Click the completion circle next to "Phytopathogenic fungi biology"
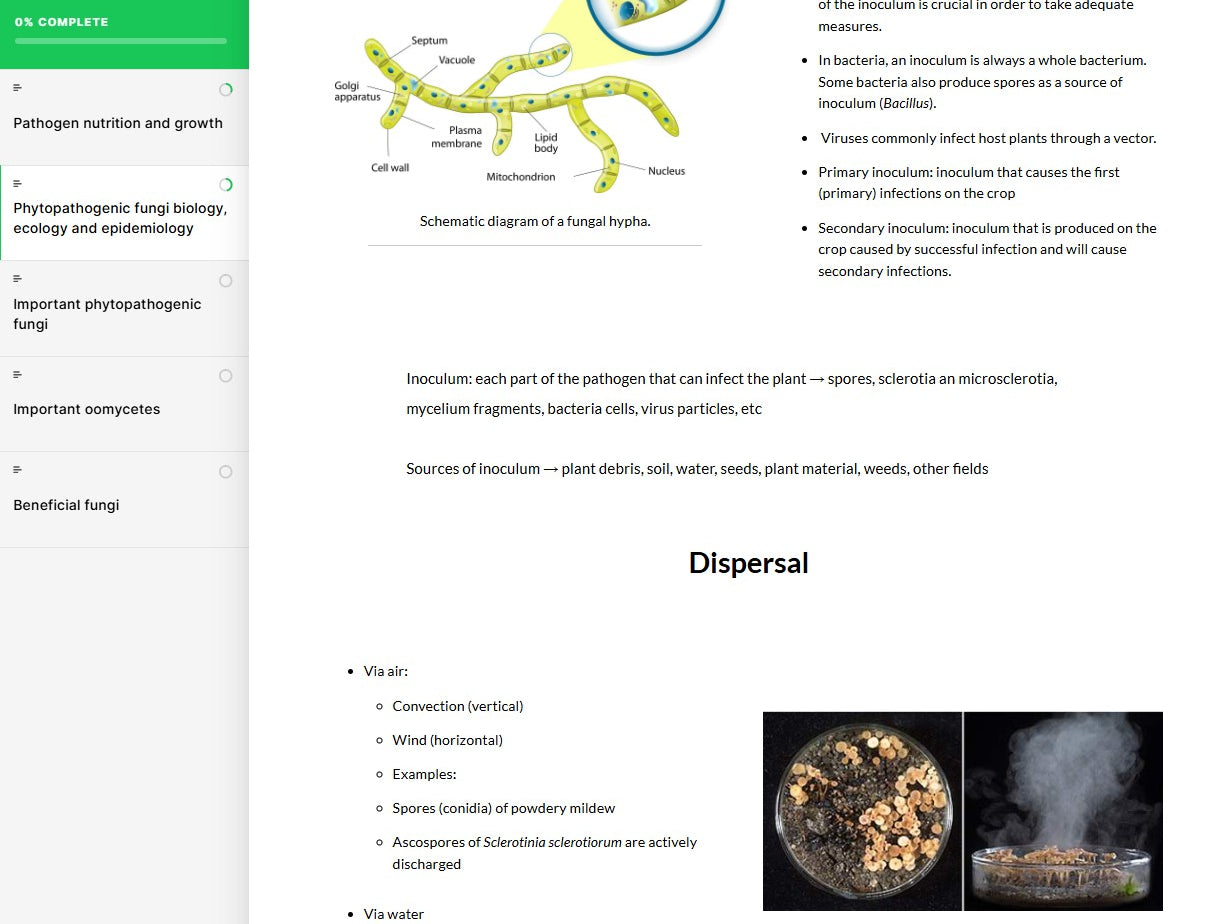Screen dimensions: 1232x924 (226, 184)
